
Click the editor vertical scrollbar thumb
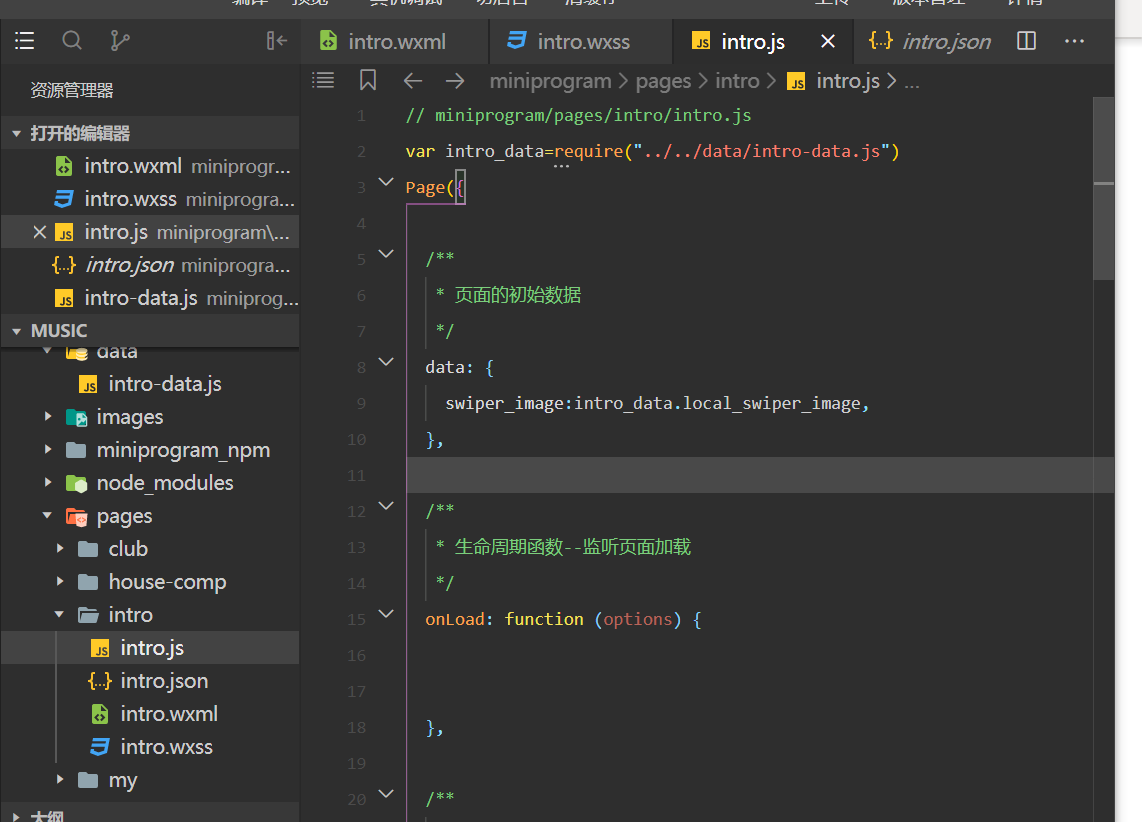1103,189
